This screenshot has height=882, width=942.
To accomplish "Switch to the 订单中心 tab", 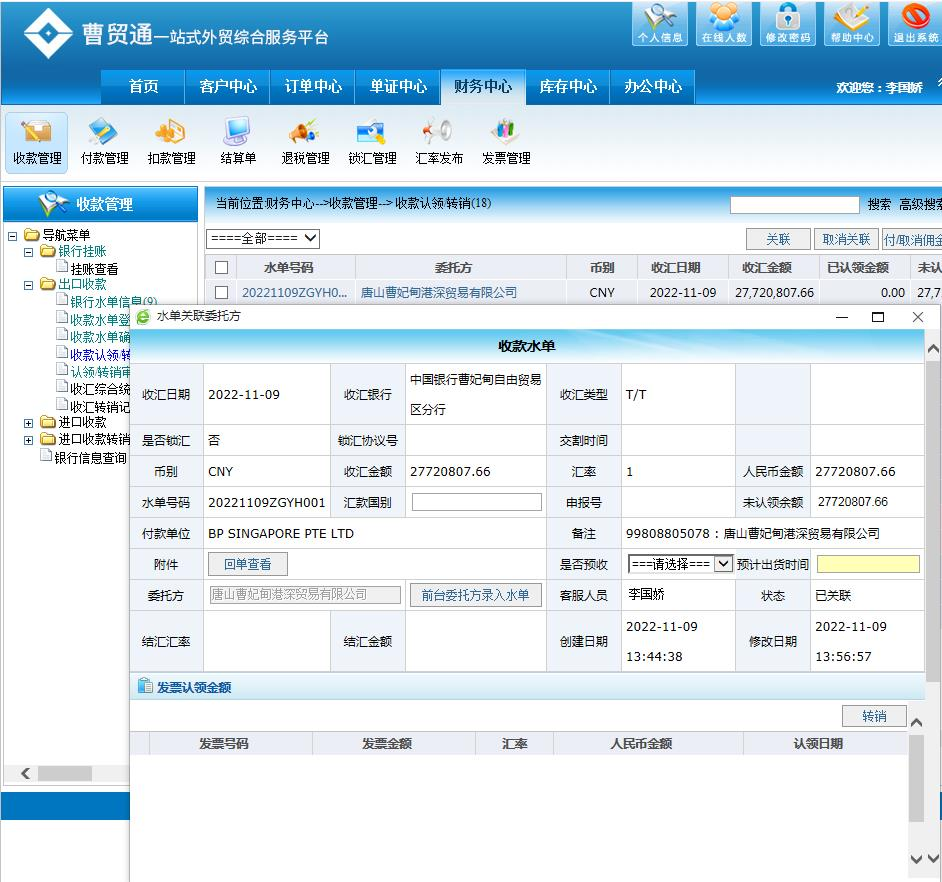I will pos(312,87).
